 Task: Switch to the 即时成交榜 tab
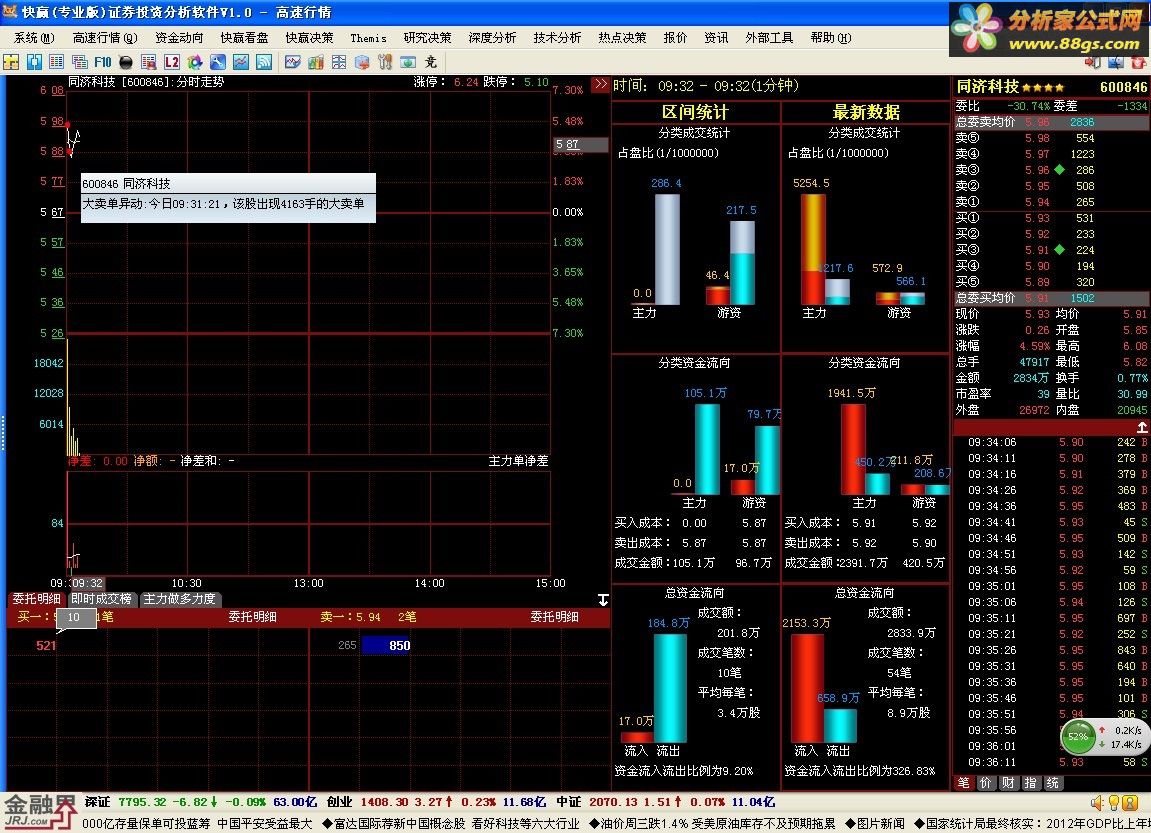(101, 599)
